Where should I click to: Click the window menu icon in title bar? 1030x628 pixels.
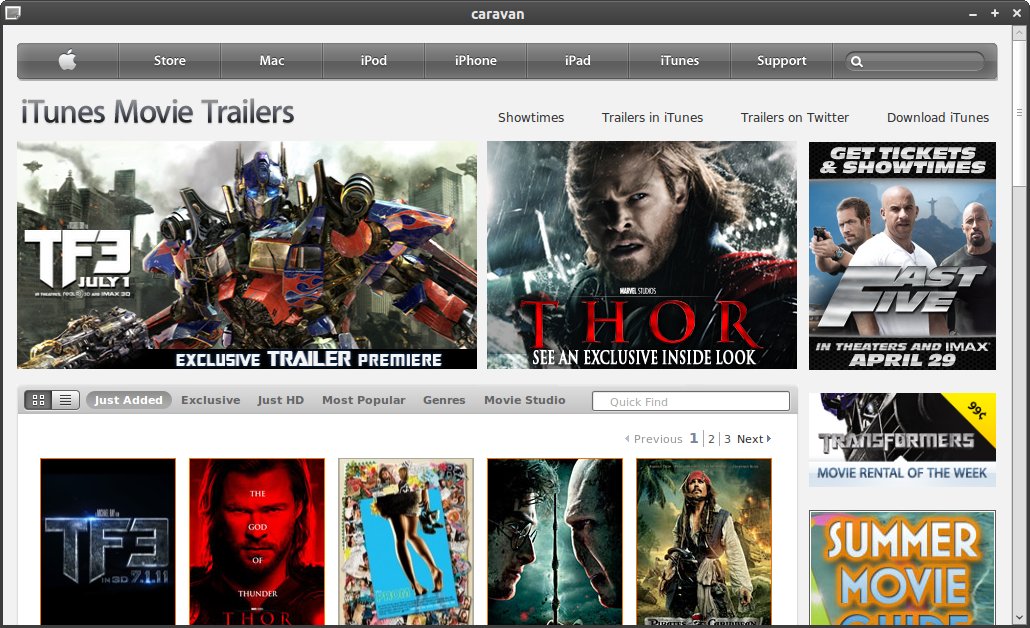pos(12,12)
